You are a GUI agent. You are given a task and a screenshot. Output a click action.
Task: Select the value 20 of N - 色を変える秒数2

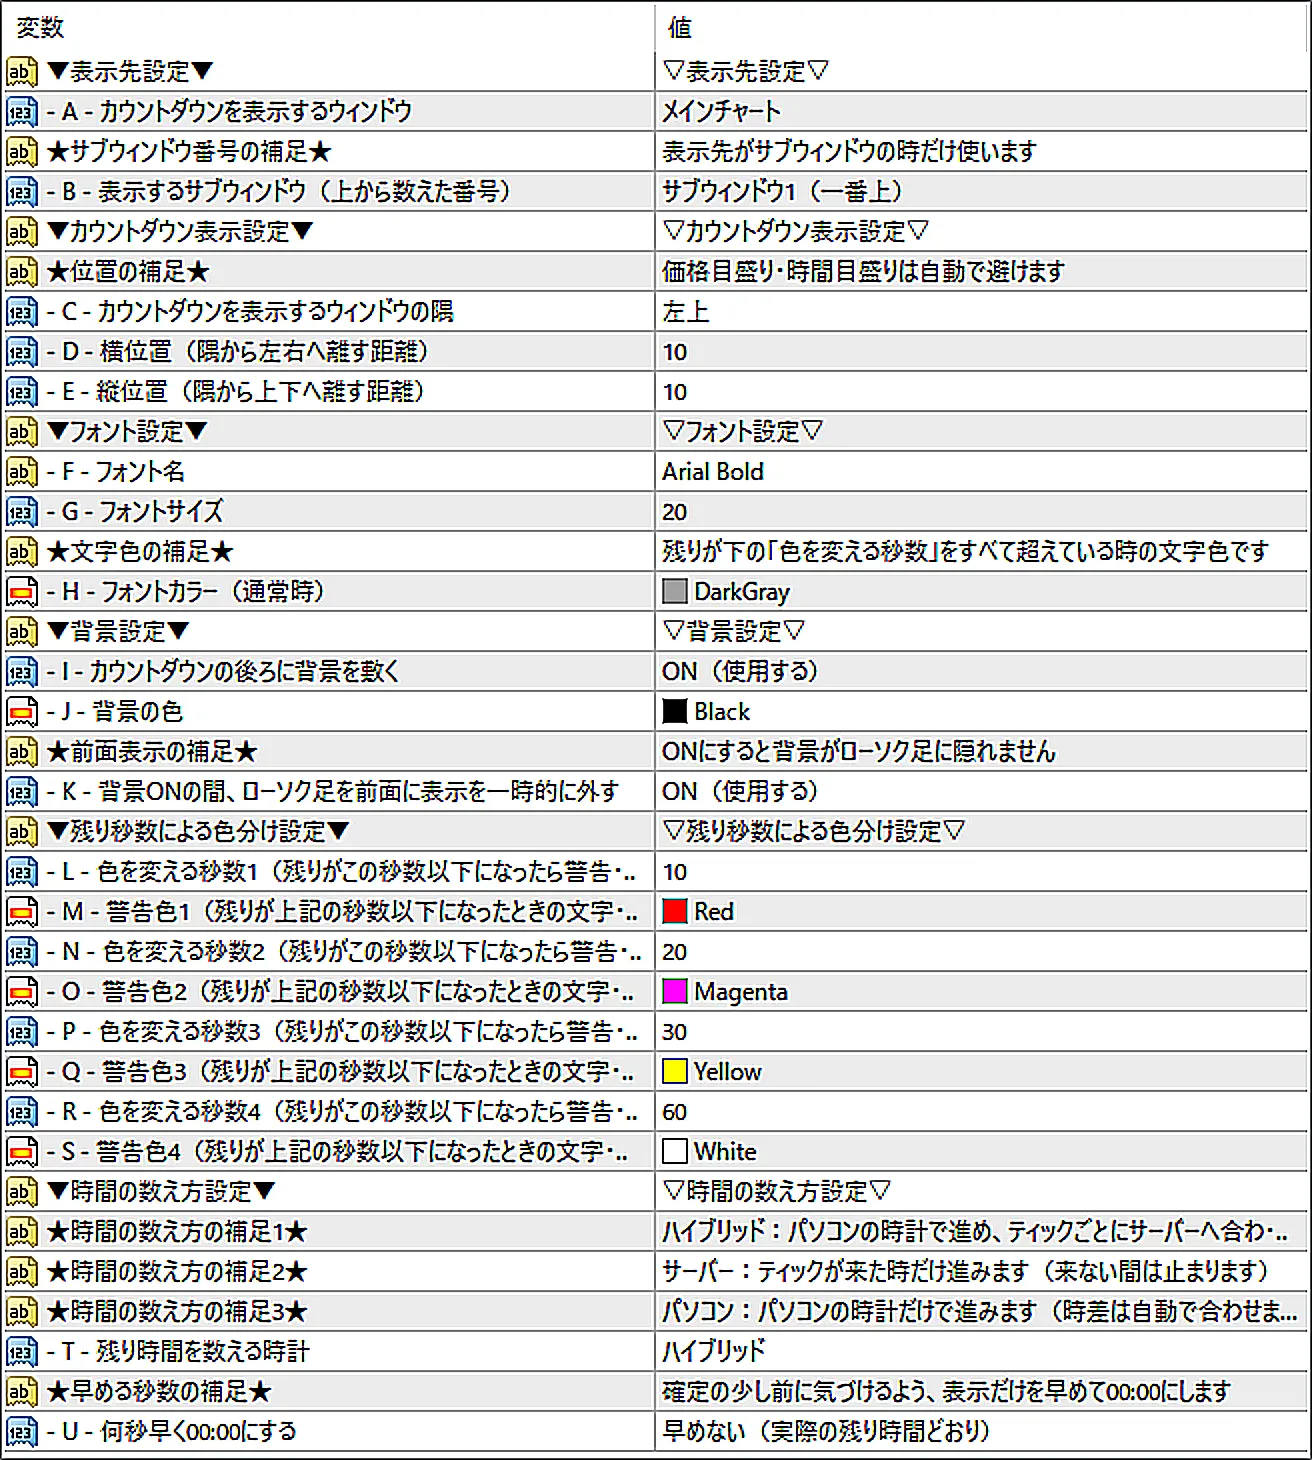(675, 952)
